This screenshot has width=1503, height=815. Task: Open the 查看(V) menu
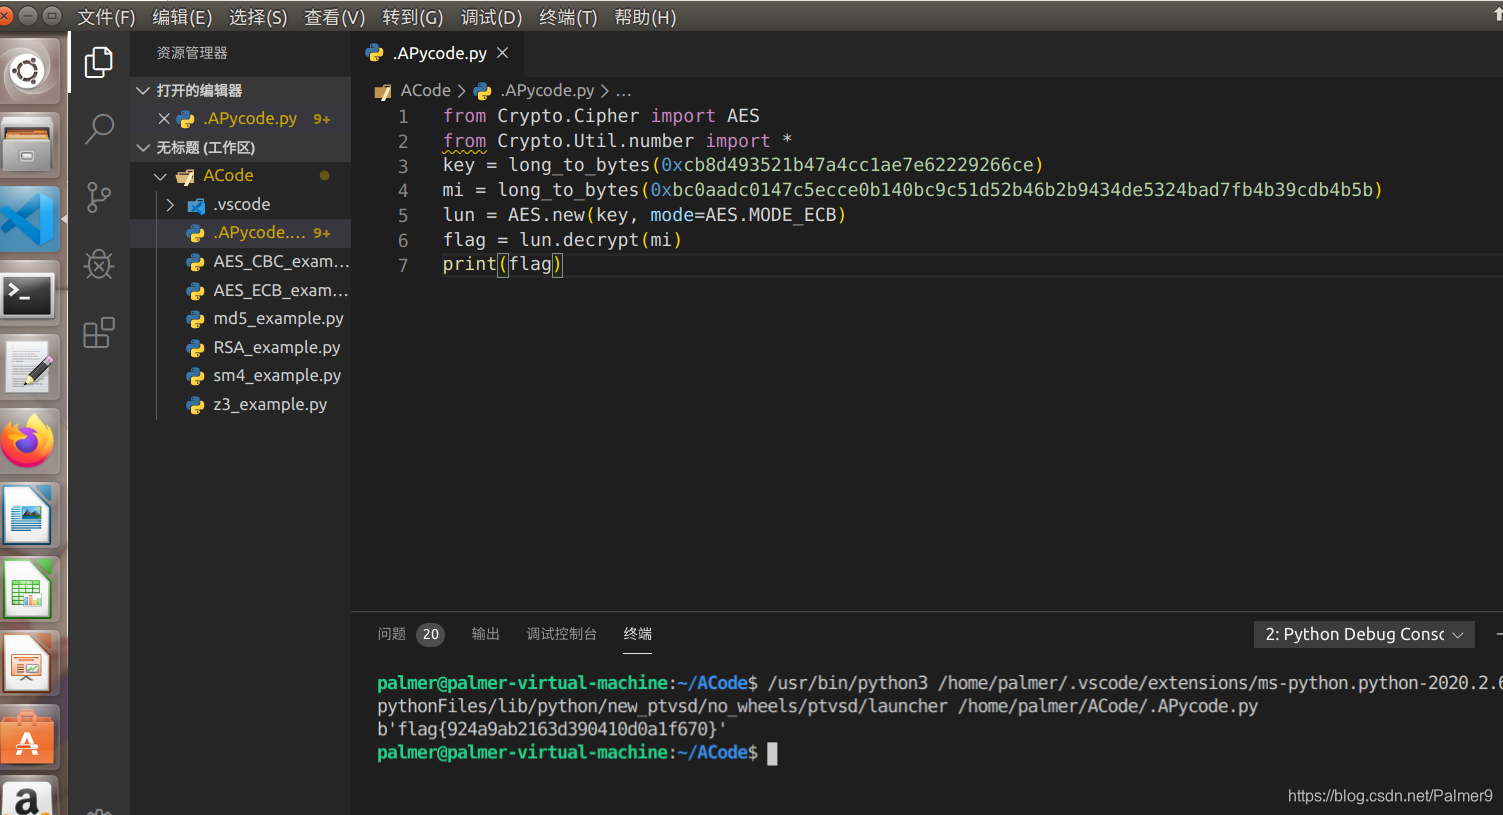334,17
